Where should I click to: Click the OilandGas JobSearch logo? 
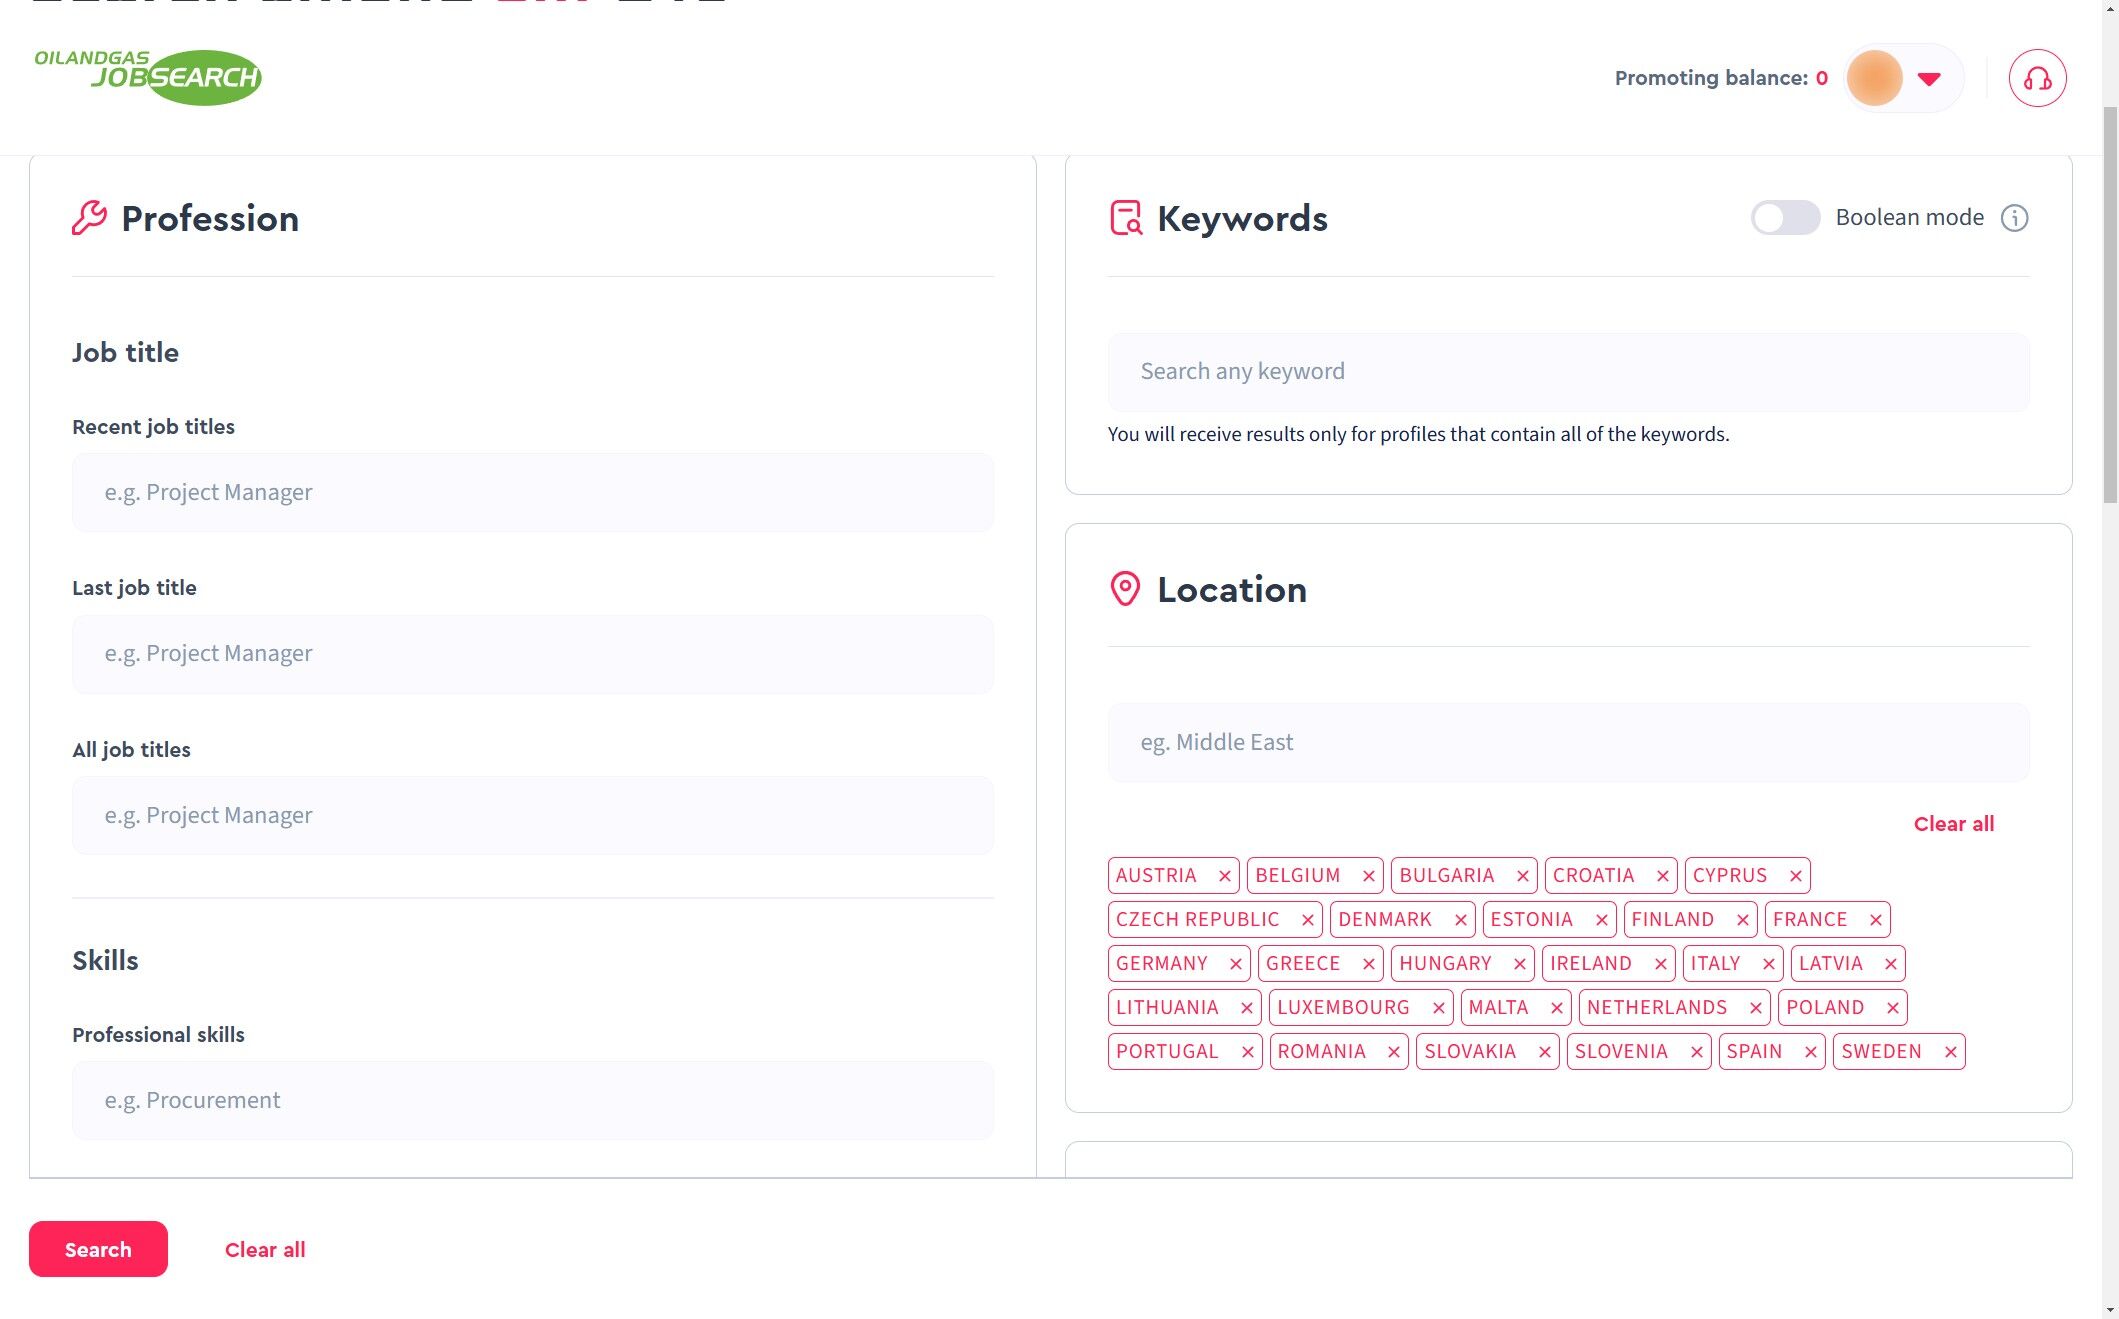point(148,76)
